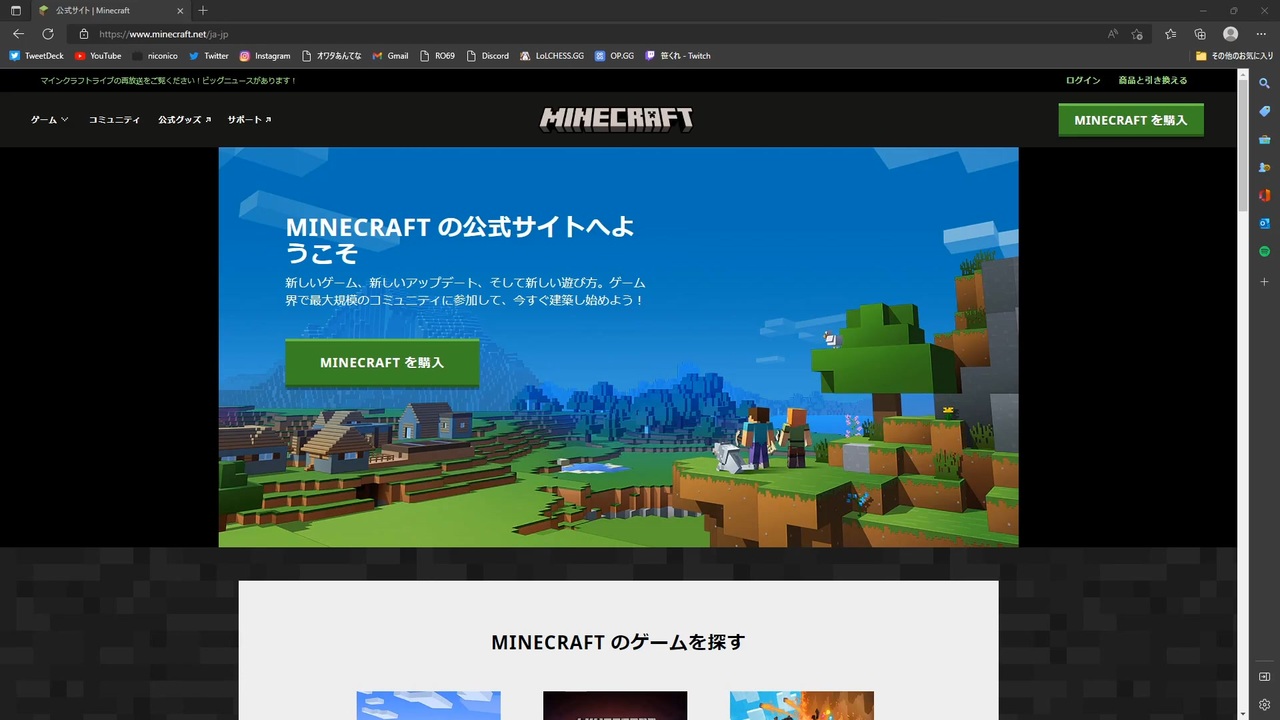Open the Outlook icon in the sidebar
The width and height of the screenshot is (1280, 720).
[1264, 223]
